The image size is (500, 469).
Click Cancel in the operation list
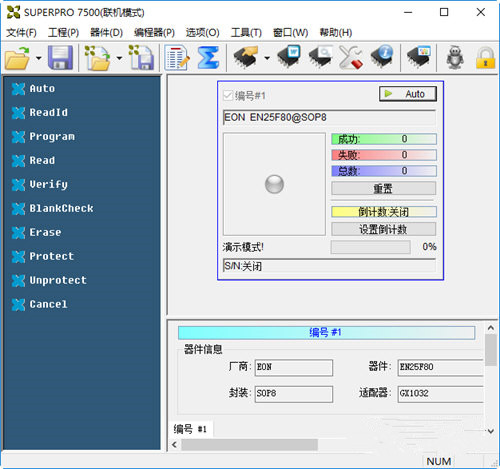(x=40, y=305)
